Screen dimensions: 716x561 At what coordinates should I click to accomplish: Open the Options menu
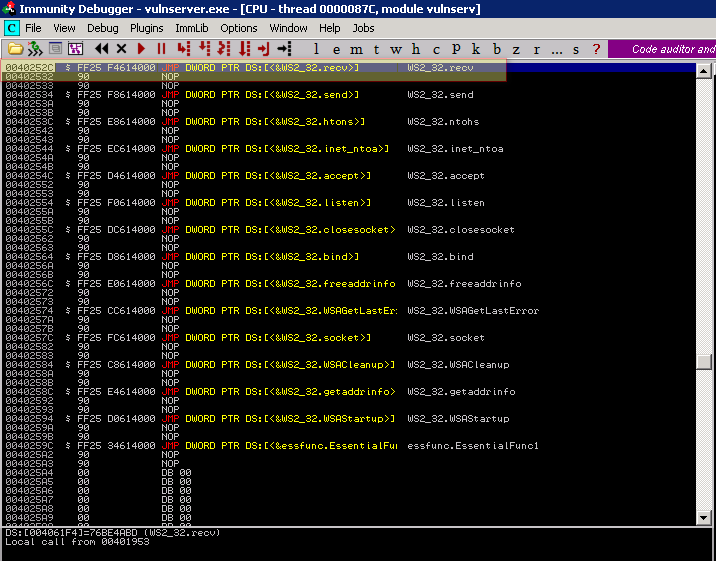tap(239, 28)
